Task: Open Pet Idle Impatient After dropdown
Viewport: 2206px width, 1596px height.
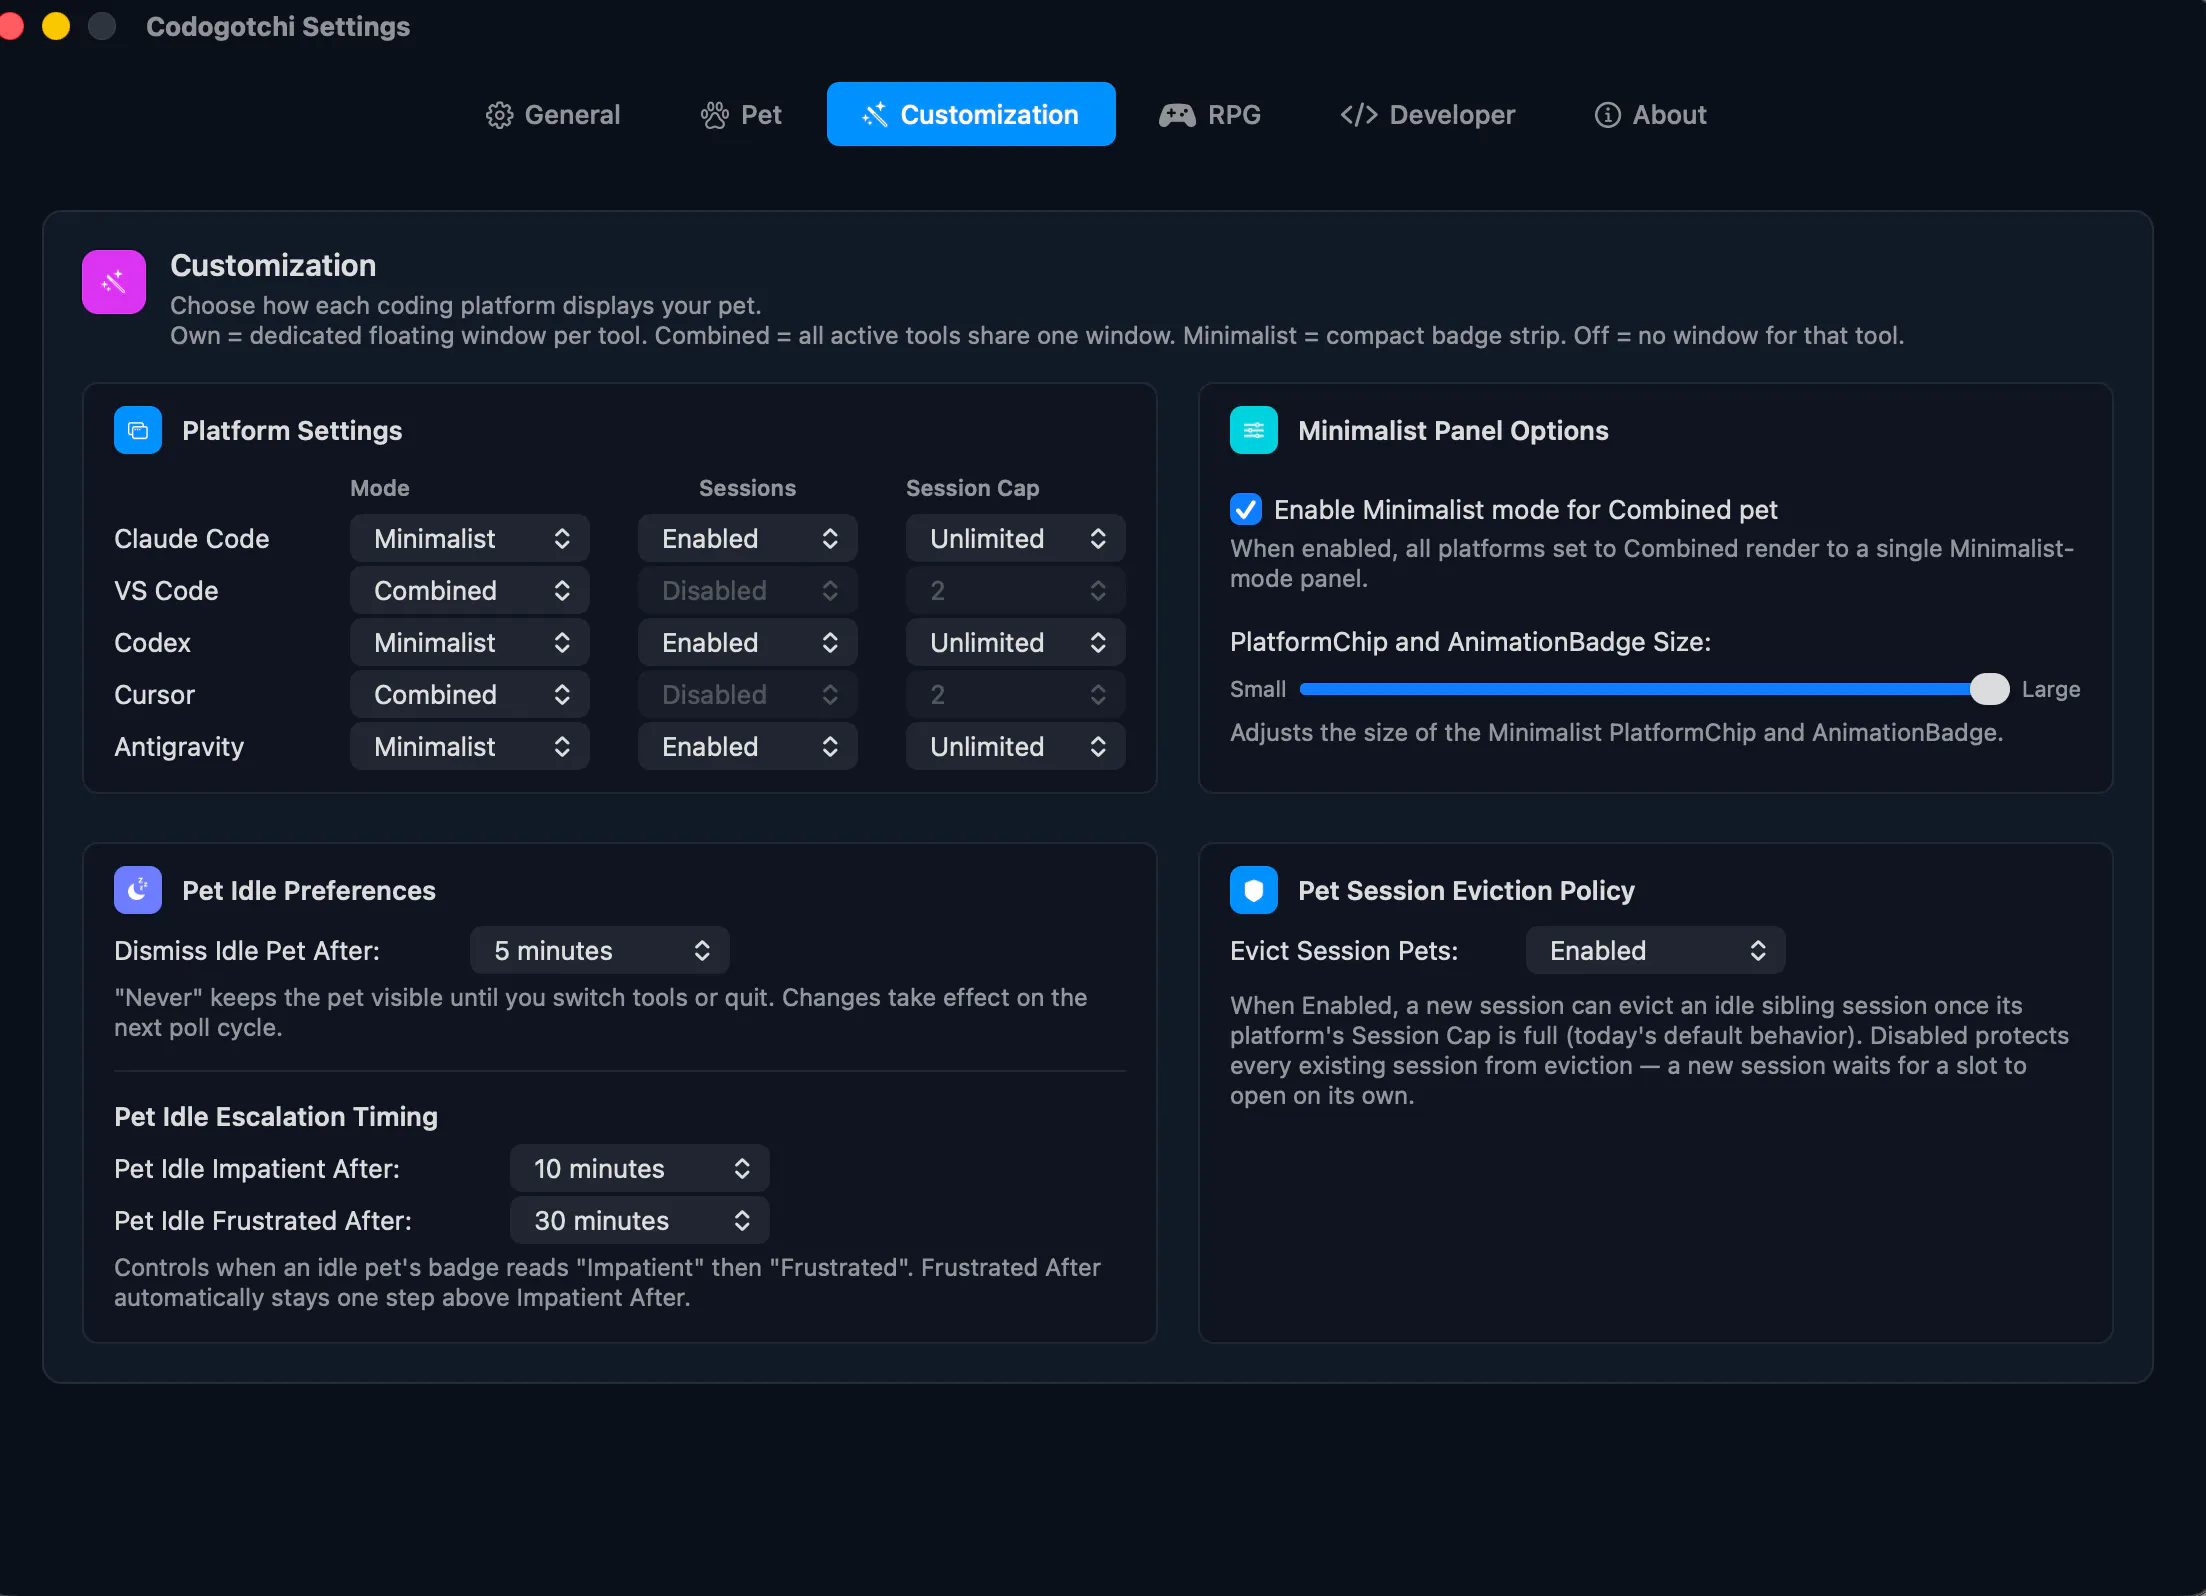Action: (640, 1169)
